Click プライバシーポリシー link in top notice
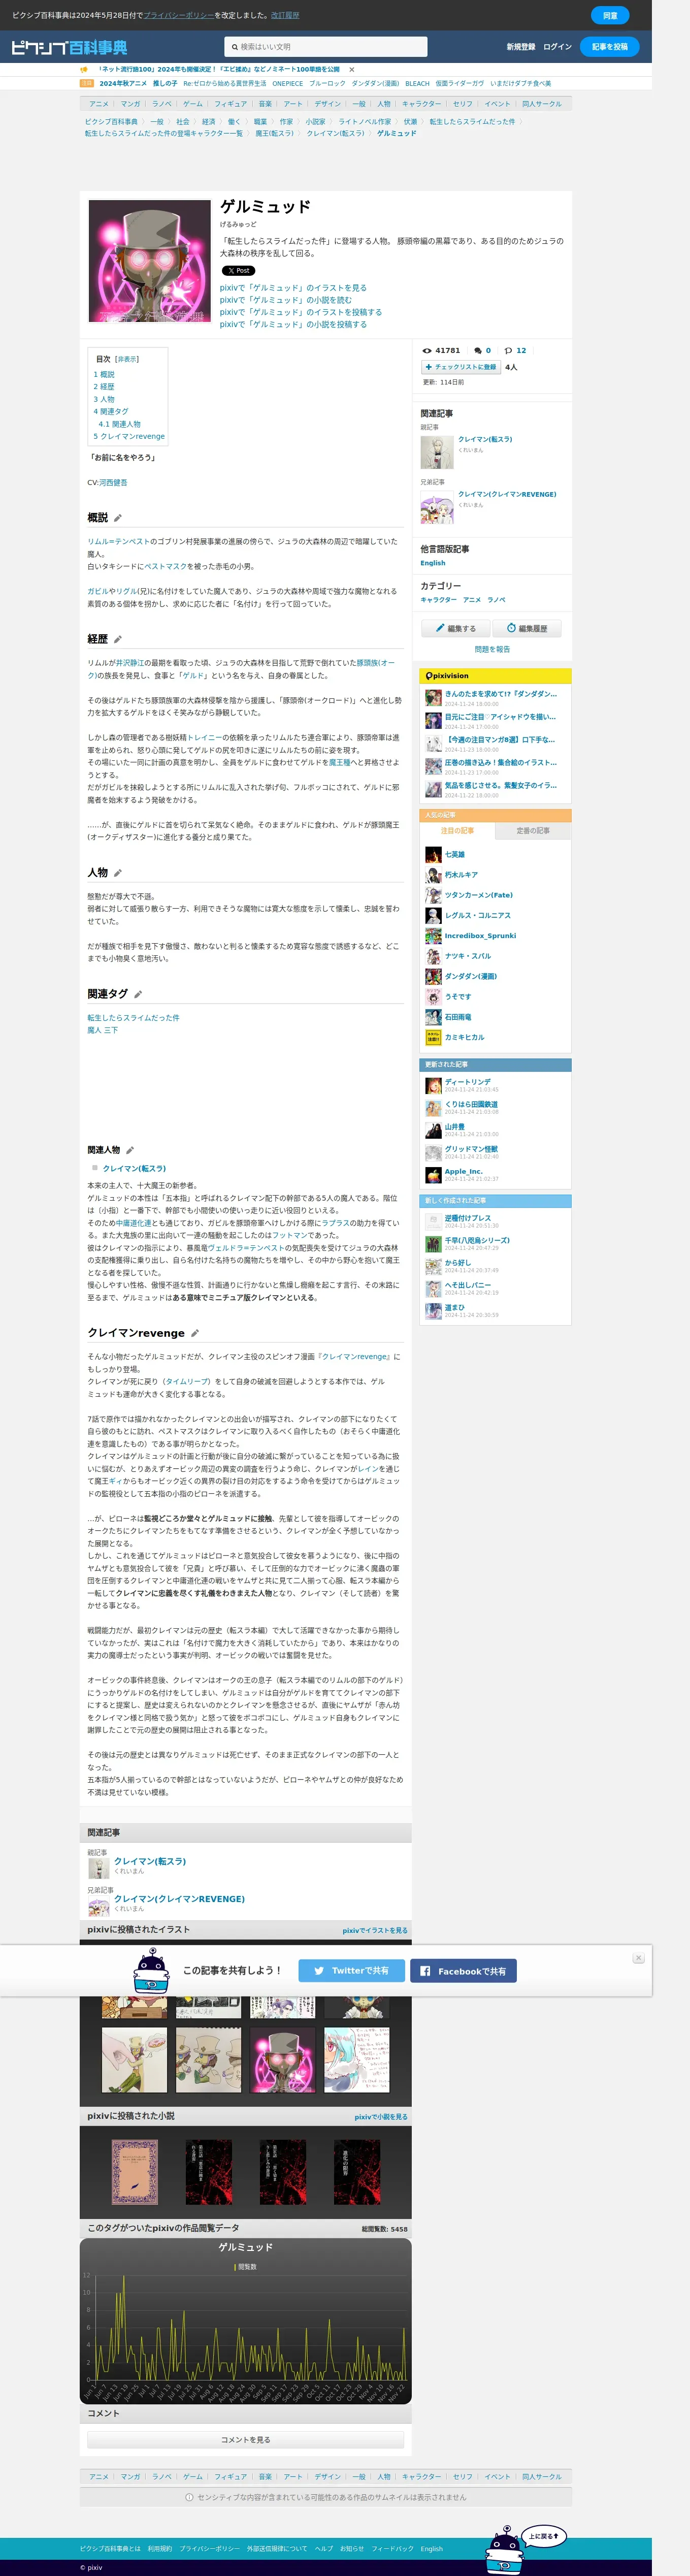The height and width of the screenshot is (2576, 690). [x=178, y=15]
